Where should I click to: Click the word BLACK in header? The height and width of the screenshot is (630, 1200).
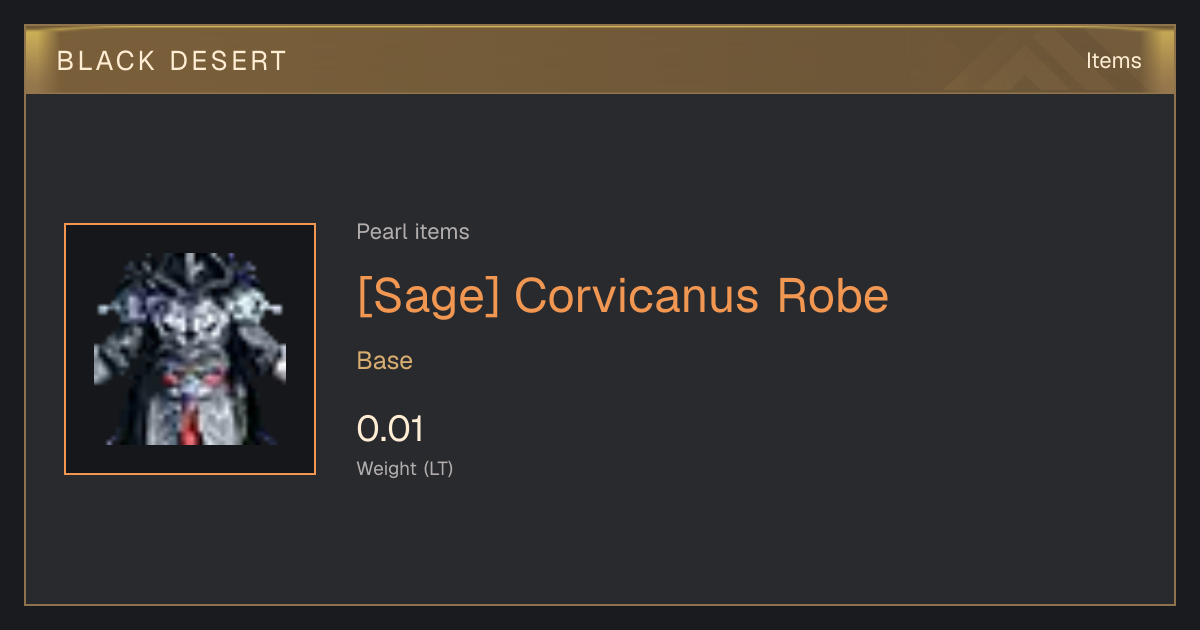click(x=106, y=61)
